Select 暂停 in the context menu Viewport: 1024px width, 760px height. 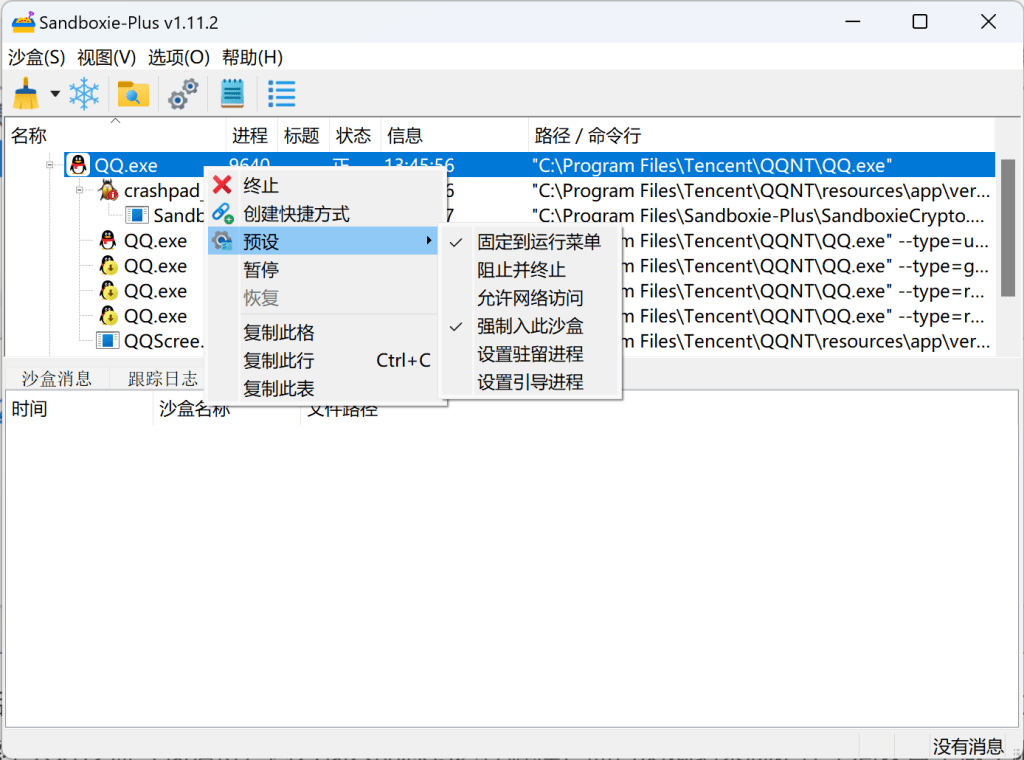[x=261, y=270]
